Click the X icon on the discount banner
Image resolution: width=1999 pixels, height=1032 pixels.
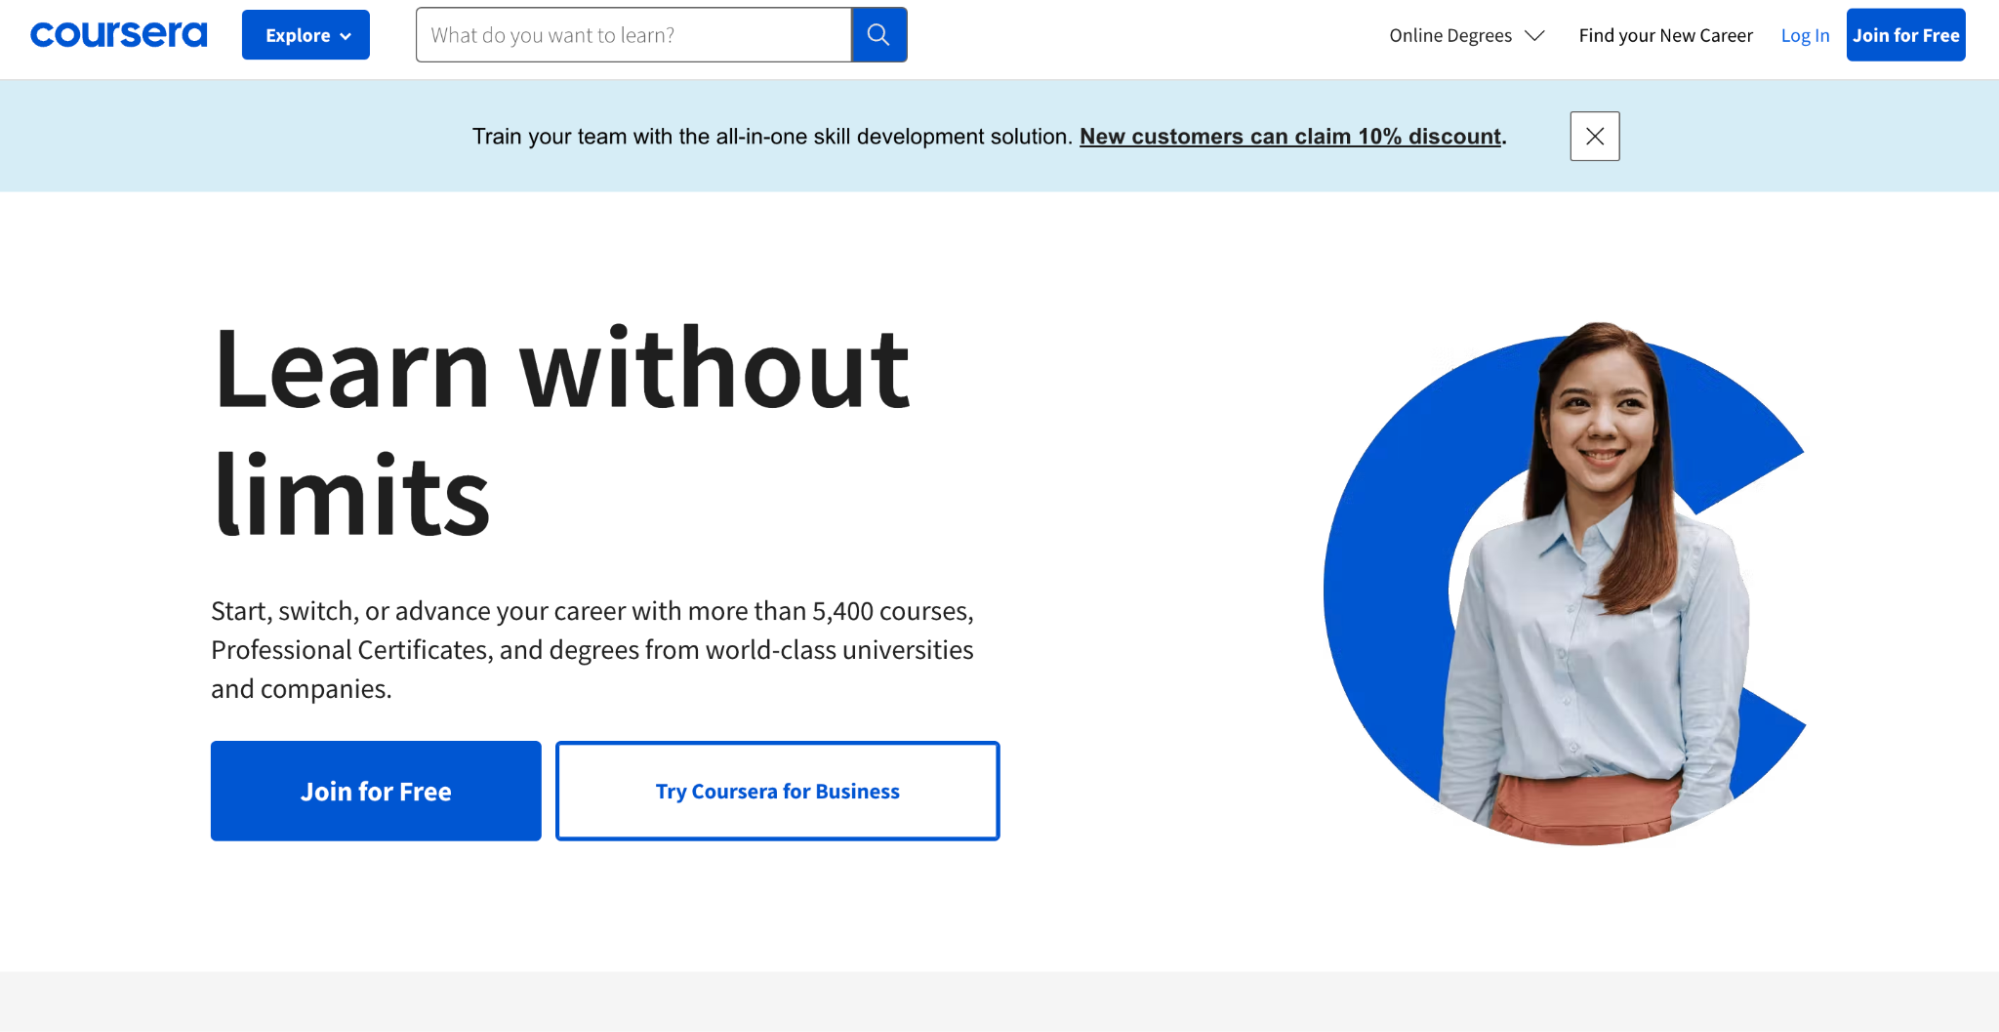point(1593,136)
